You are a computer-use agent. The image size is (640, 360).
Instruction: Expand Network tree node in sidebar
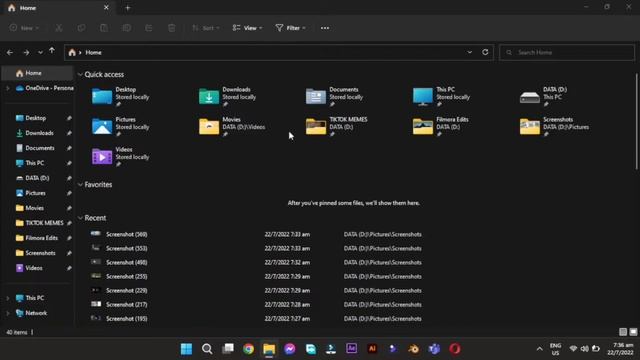coord(7,313)
